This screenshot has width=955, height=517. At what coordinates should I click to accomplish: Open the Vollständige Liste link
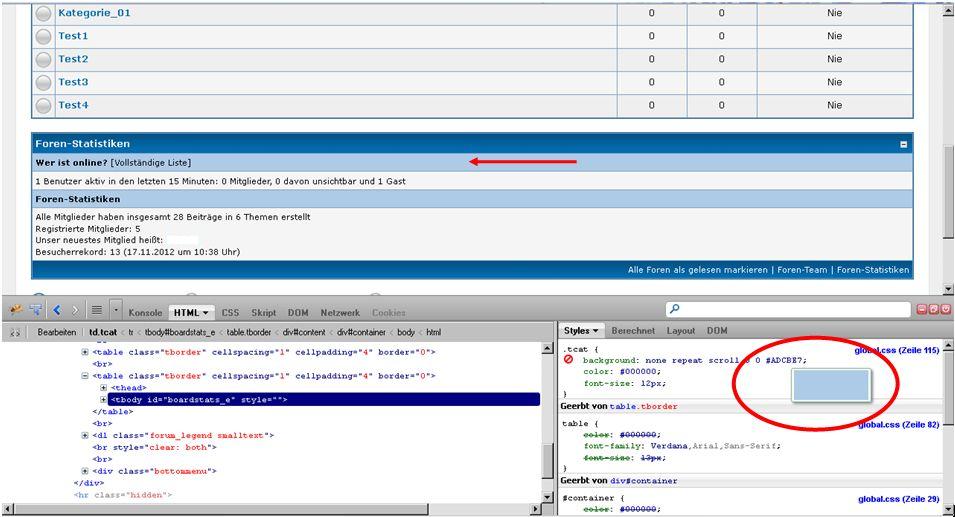pos(150,163)
